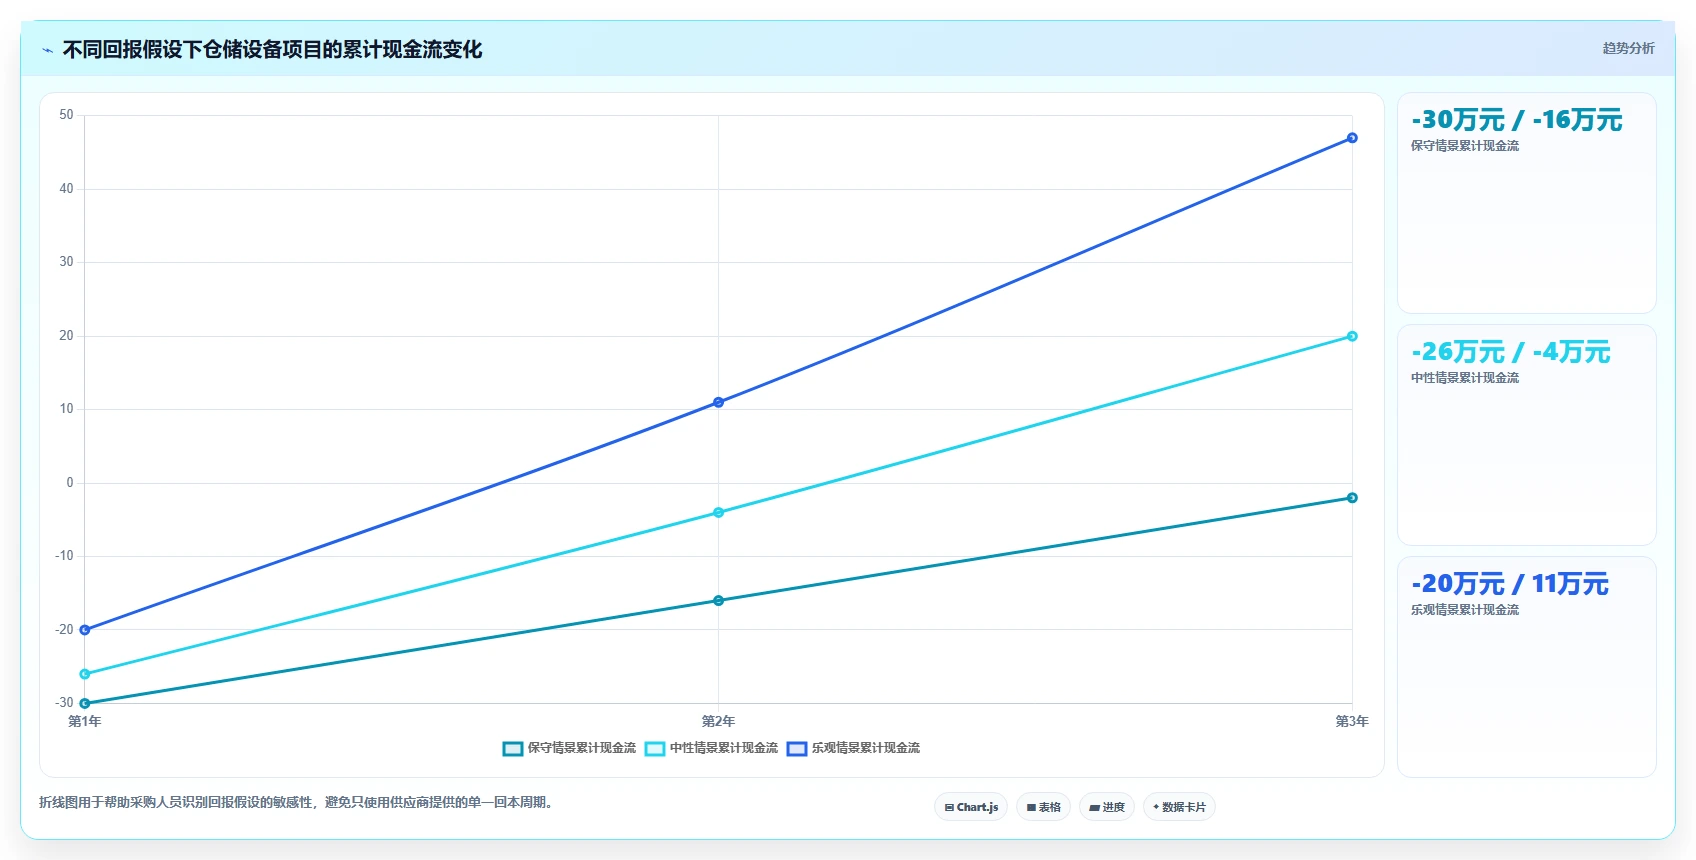Select the 进度 tag
Screen dimensions: 1696x860
[1107, 807]
